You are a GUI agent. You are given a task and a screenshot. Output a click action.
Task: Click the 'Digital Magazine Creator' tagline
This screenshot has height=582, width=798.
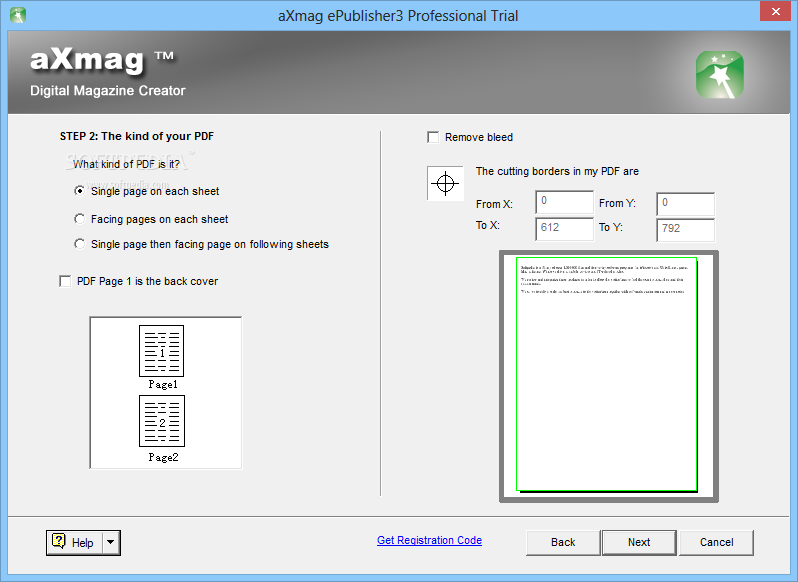click(107, 91)
